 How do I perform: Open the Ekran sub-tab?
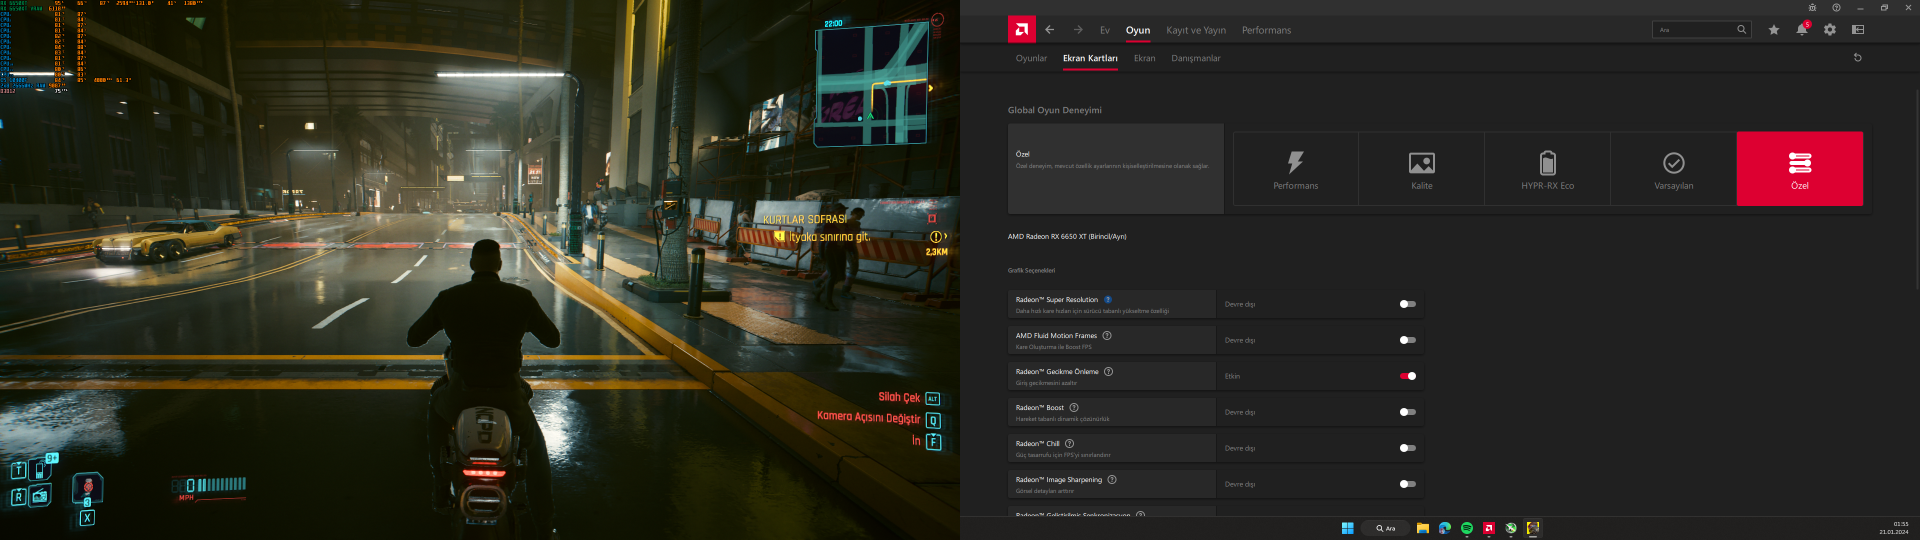[1144, 58]
